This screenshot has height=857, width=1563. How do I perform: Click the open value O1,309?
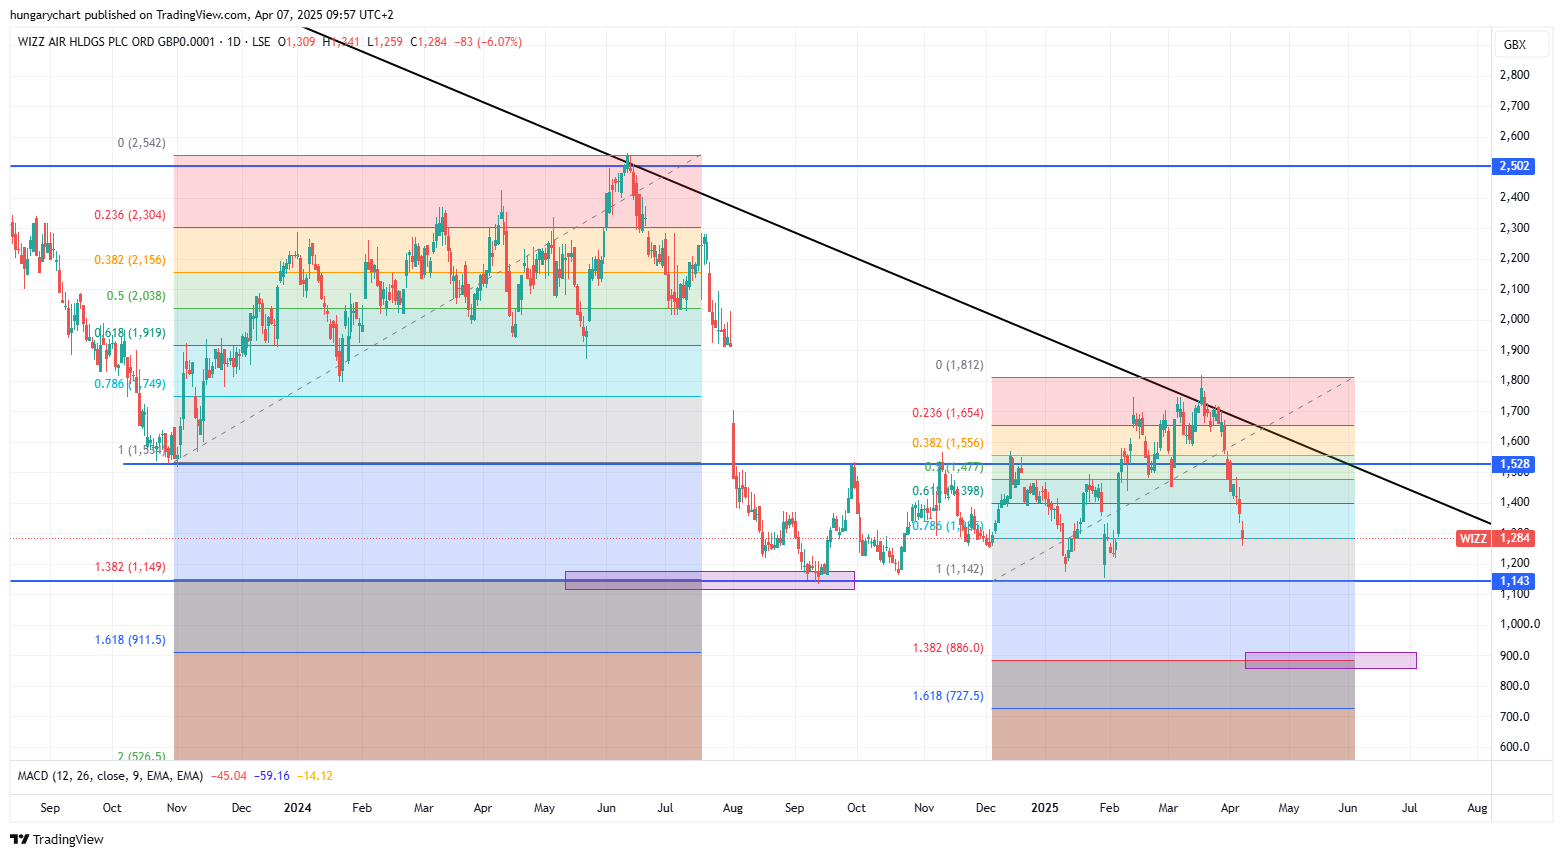[x=296, y=42]
